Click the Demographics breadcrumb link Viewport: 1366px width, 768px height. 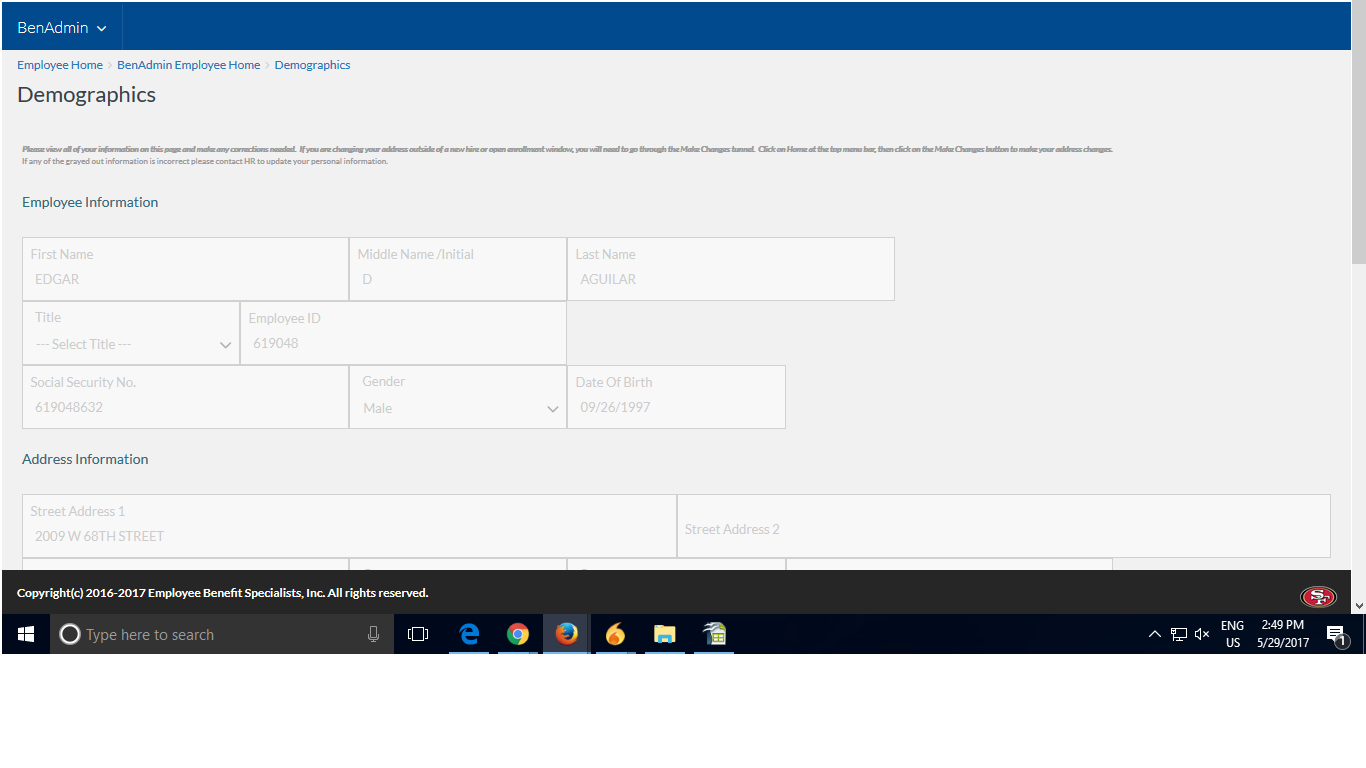click(312, 65)
